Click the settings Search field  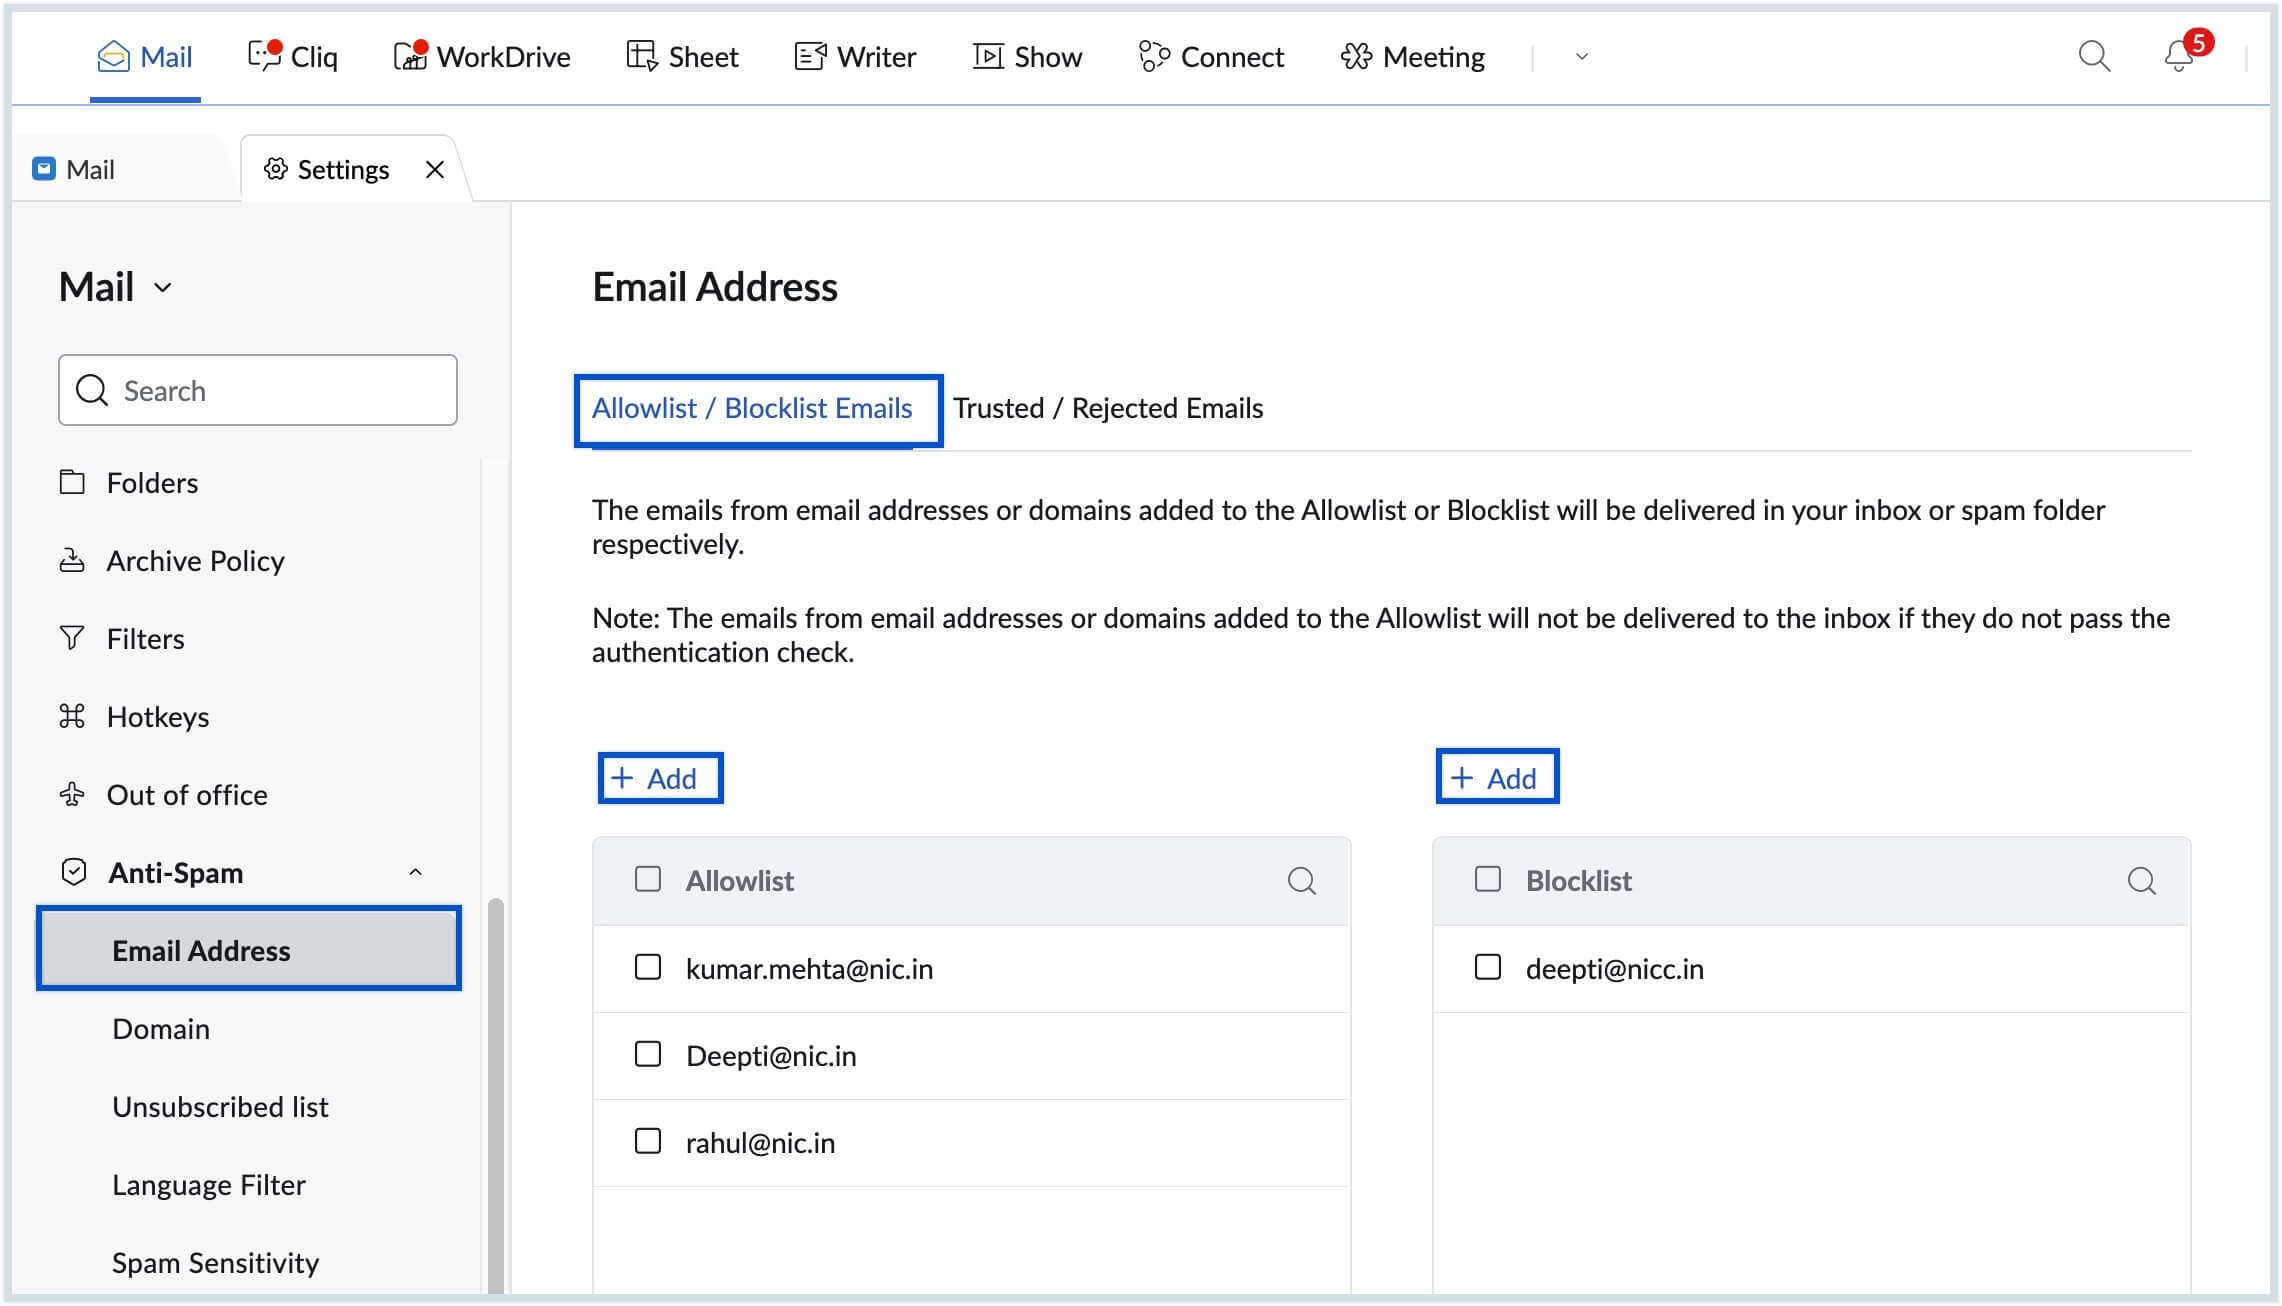[x=258, y=391]
